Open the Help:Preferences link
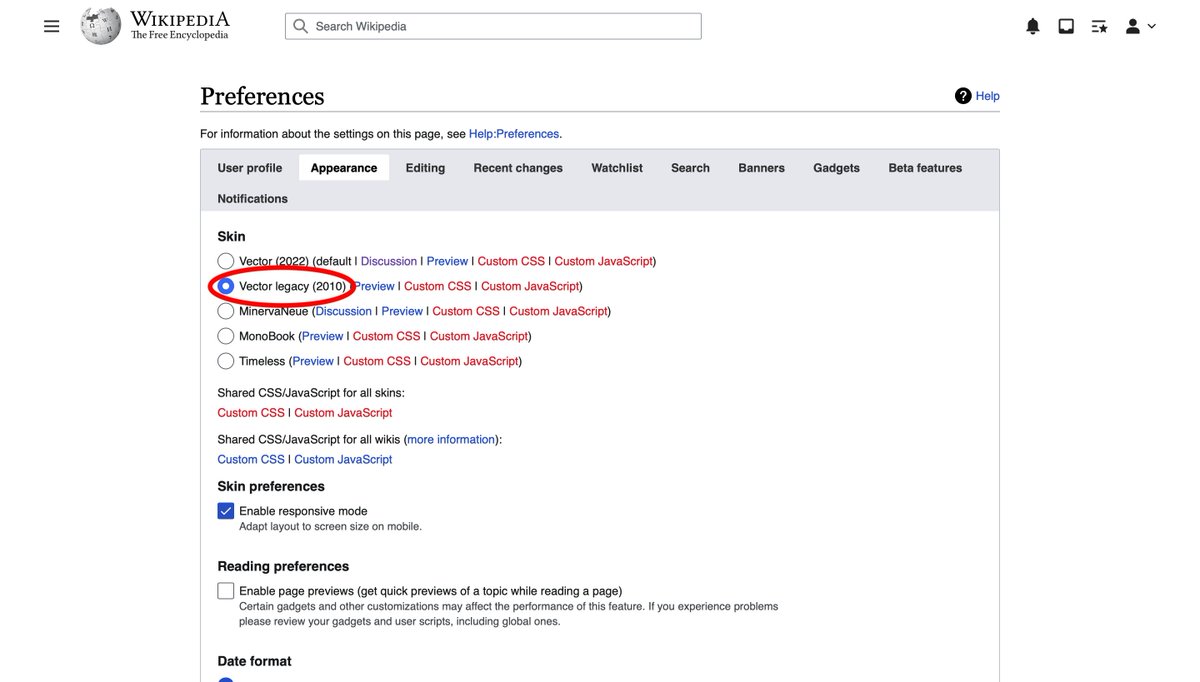This screenshot has height=682, width=1200. (514, 133)
